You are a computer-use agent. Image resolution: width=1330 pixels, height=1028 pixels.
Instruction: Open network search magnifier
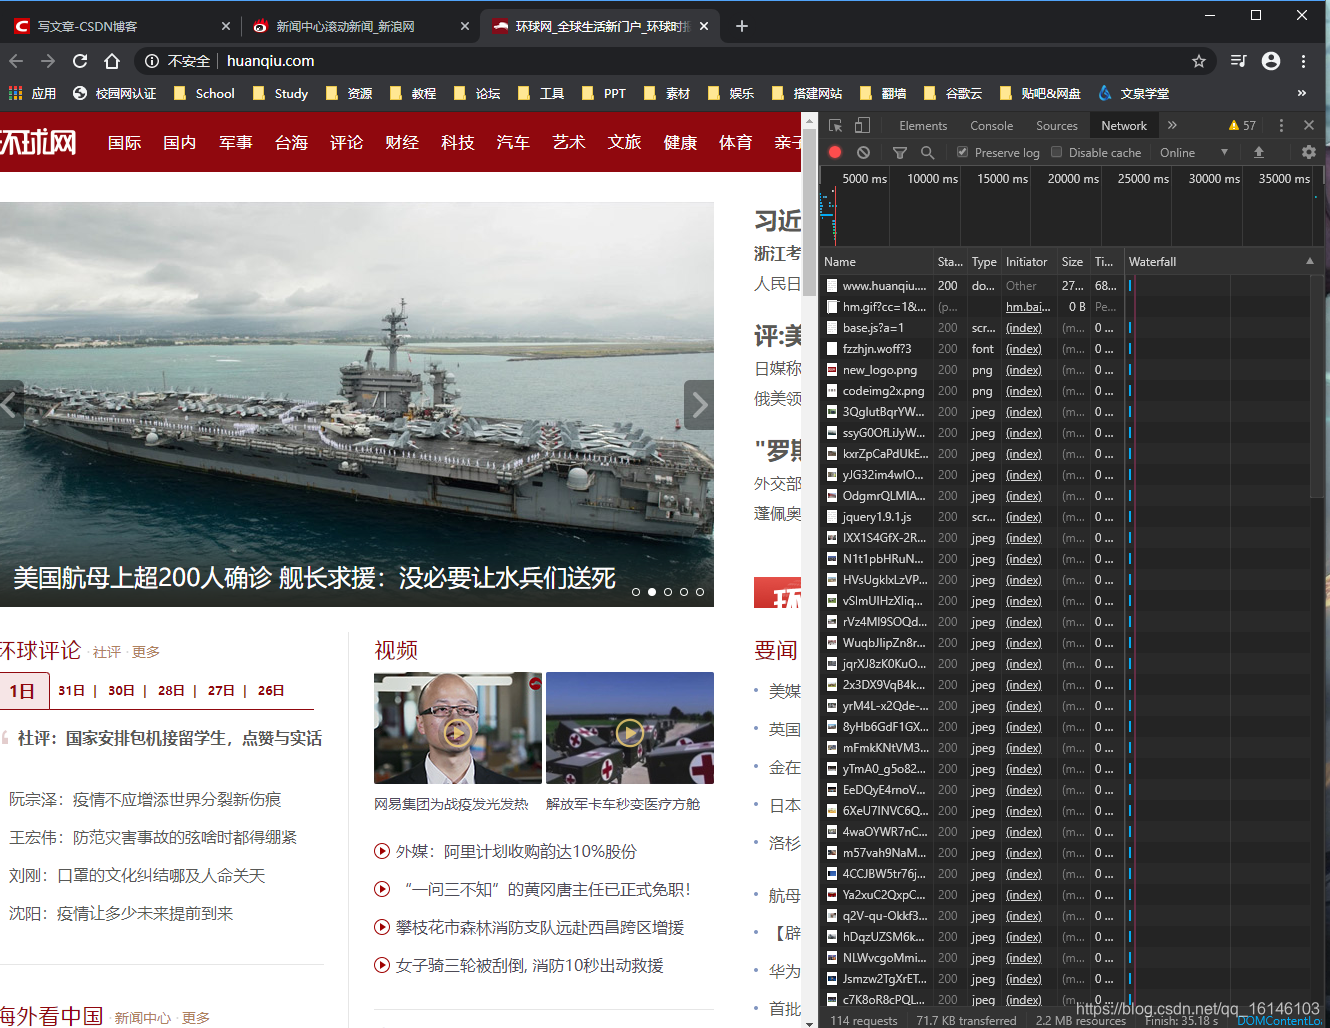(x=928, y=152)
